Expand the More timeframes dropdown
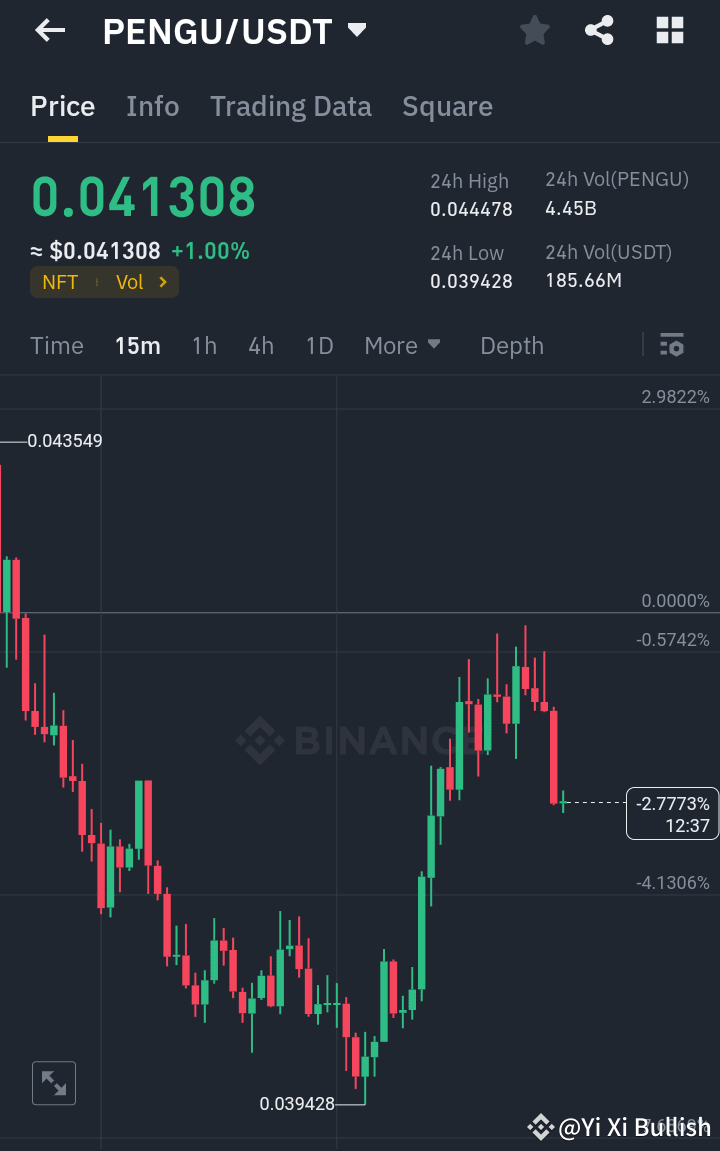 (402, 345)
